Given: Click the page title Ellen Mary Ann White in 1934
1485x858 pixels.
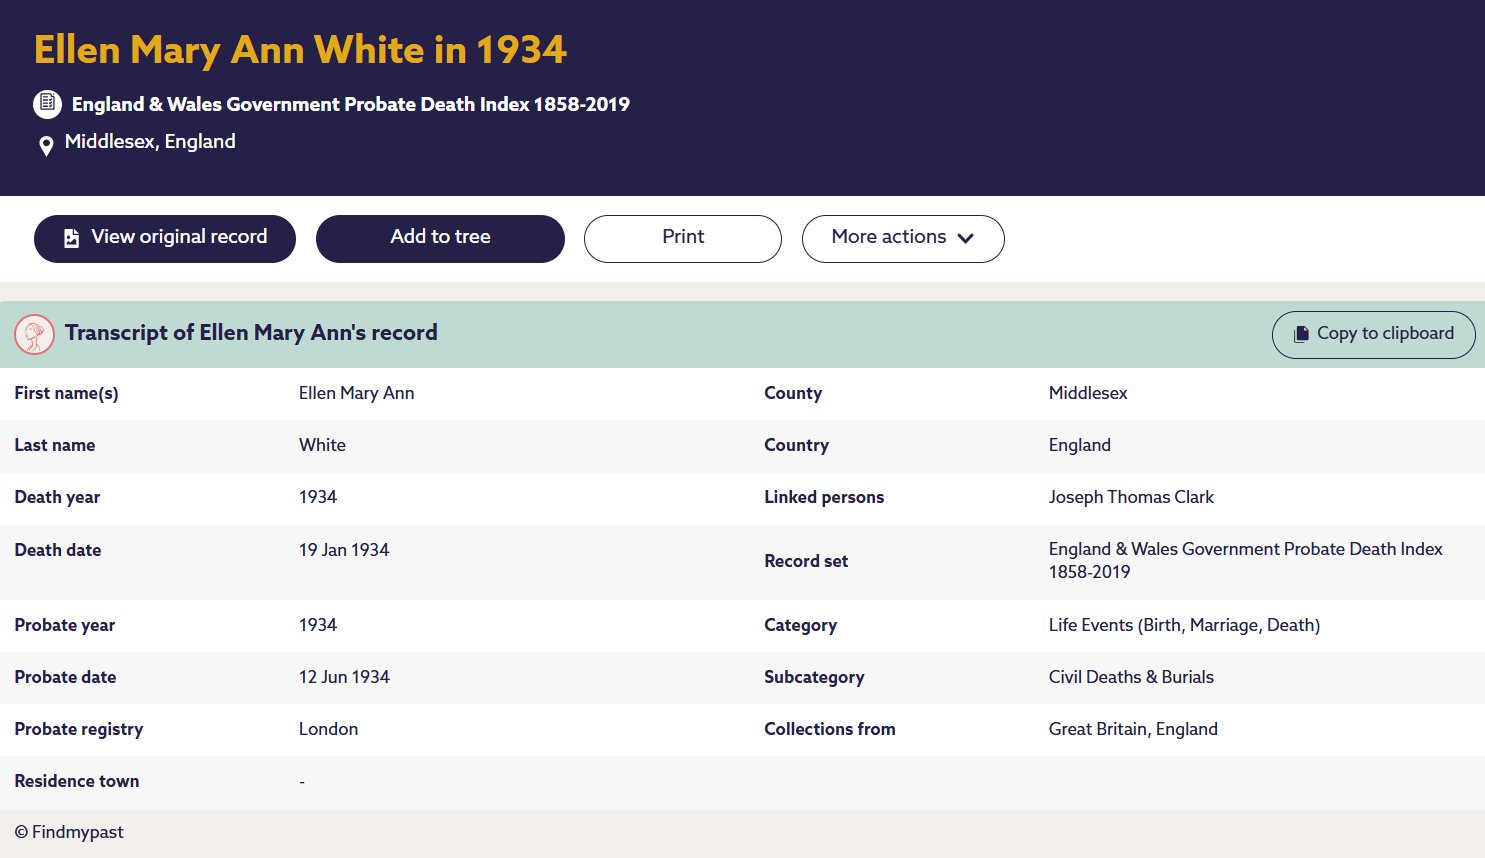Looking at the screenshot, I should [x=300, y=50].
